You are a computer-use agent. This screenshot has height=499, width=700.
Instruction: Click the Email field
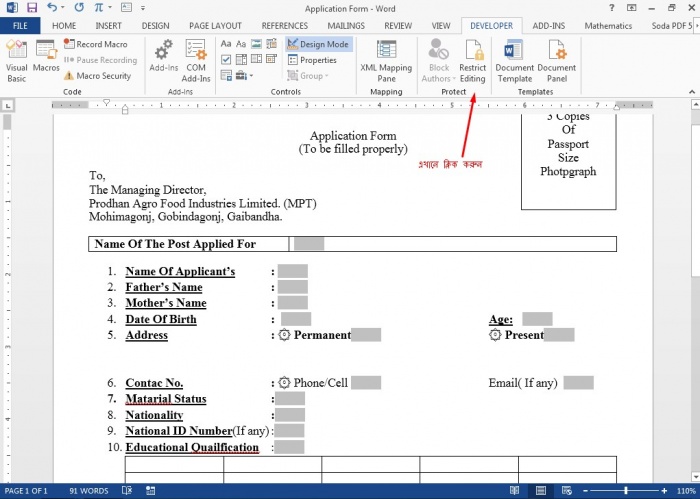tap(578, 383)
